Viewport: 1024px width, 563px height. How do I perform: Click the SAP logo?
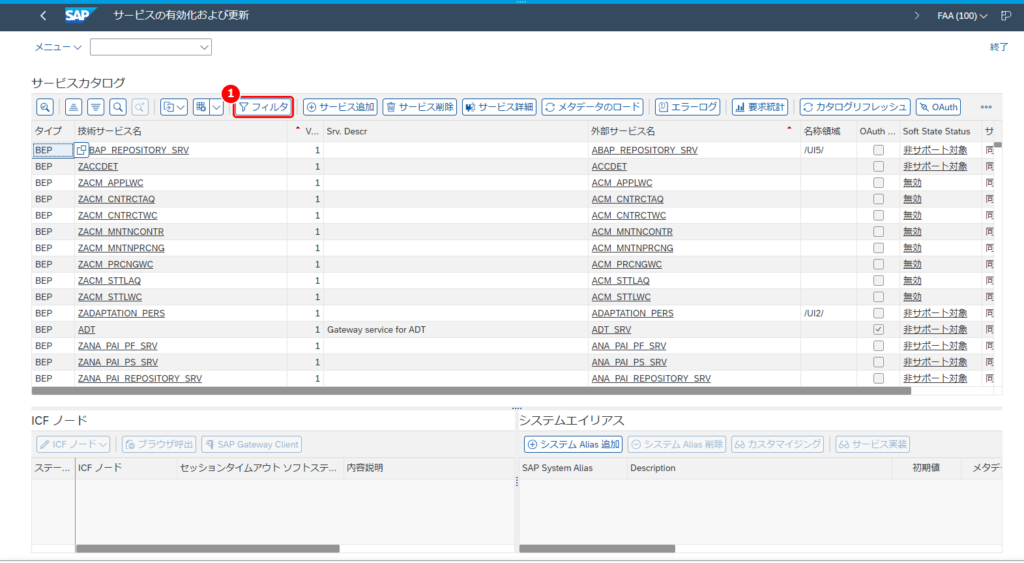tap(80, 15)
